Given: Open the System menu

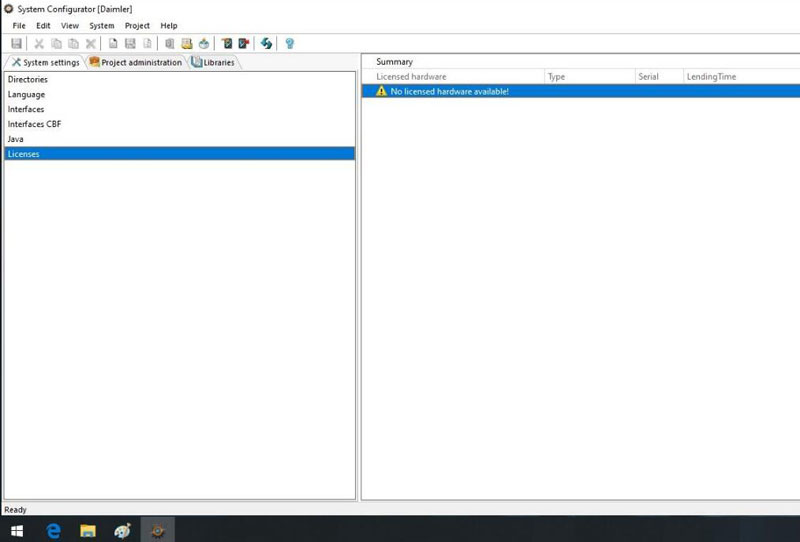Looking at the screenshot, I should click(102, 26).
